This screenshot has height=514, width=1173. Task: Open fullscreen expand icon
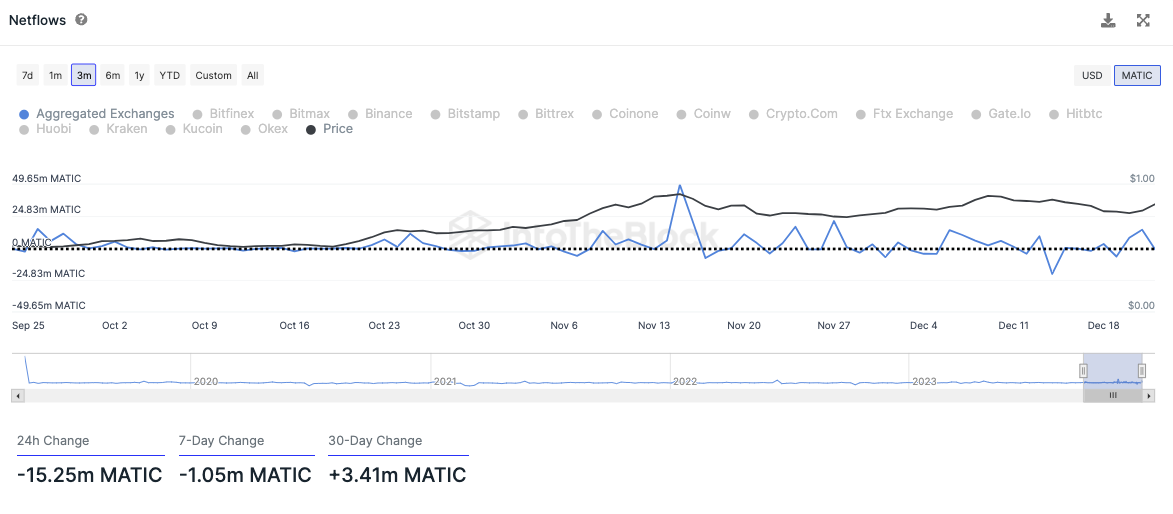(x=1143, y=20)
